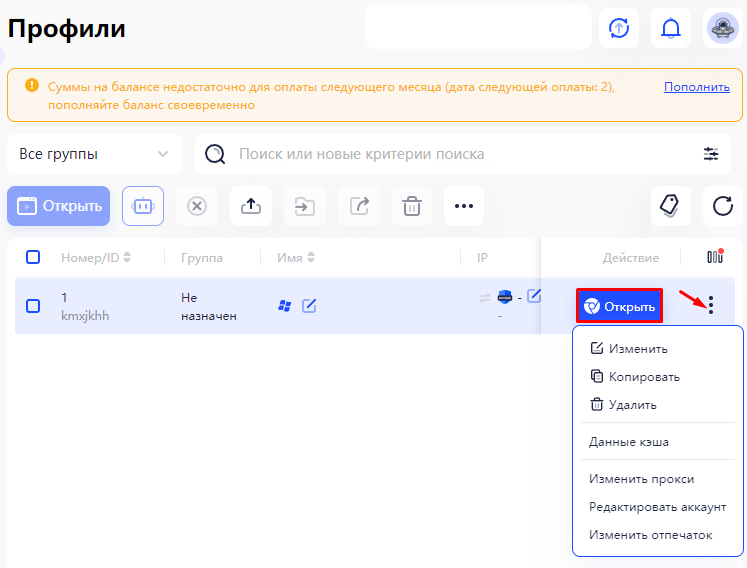Choose Изменить отпечаток menu item
The image size is (747, 568).
(x=650, y=535)
